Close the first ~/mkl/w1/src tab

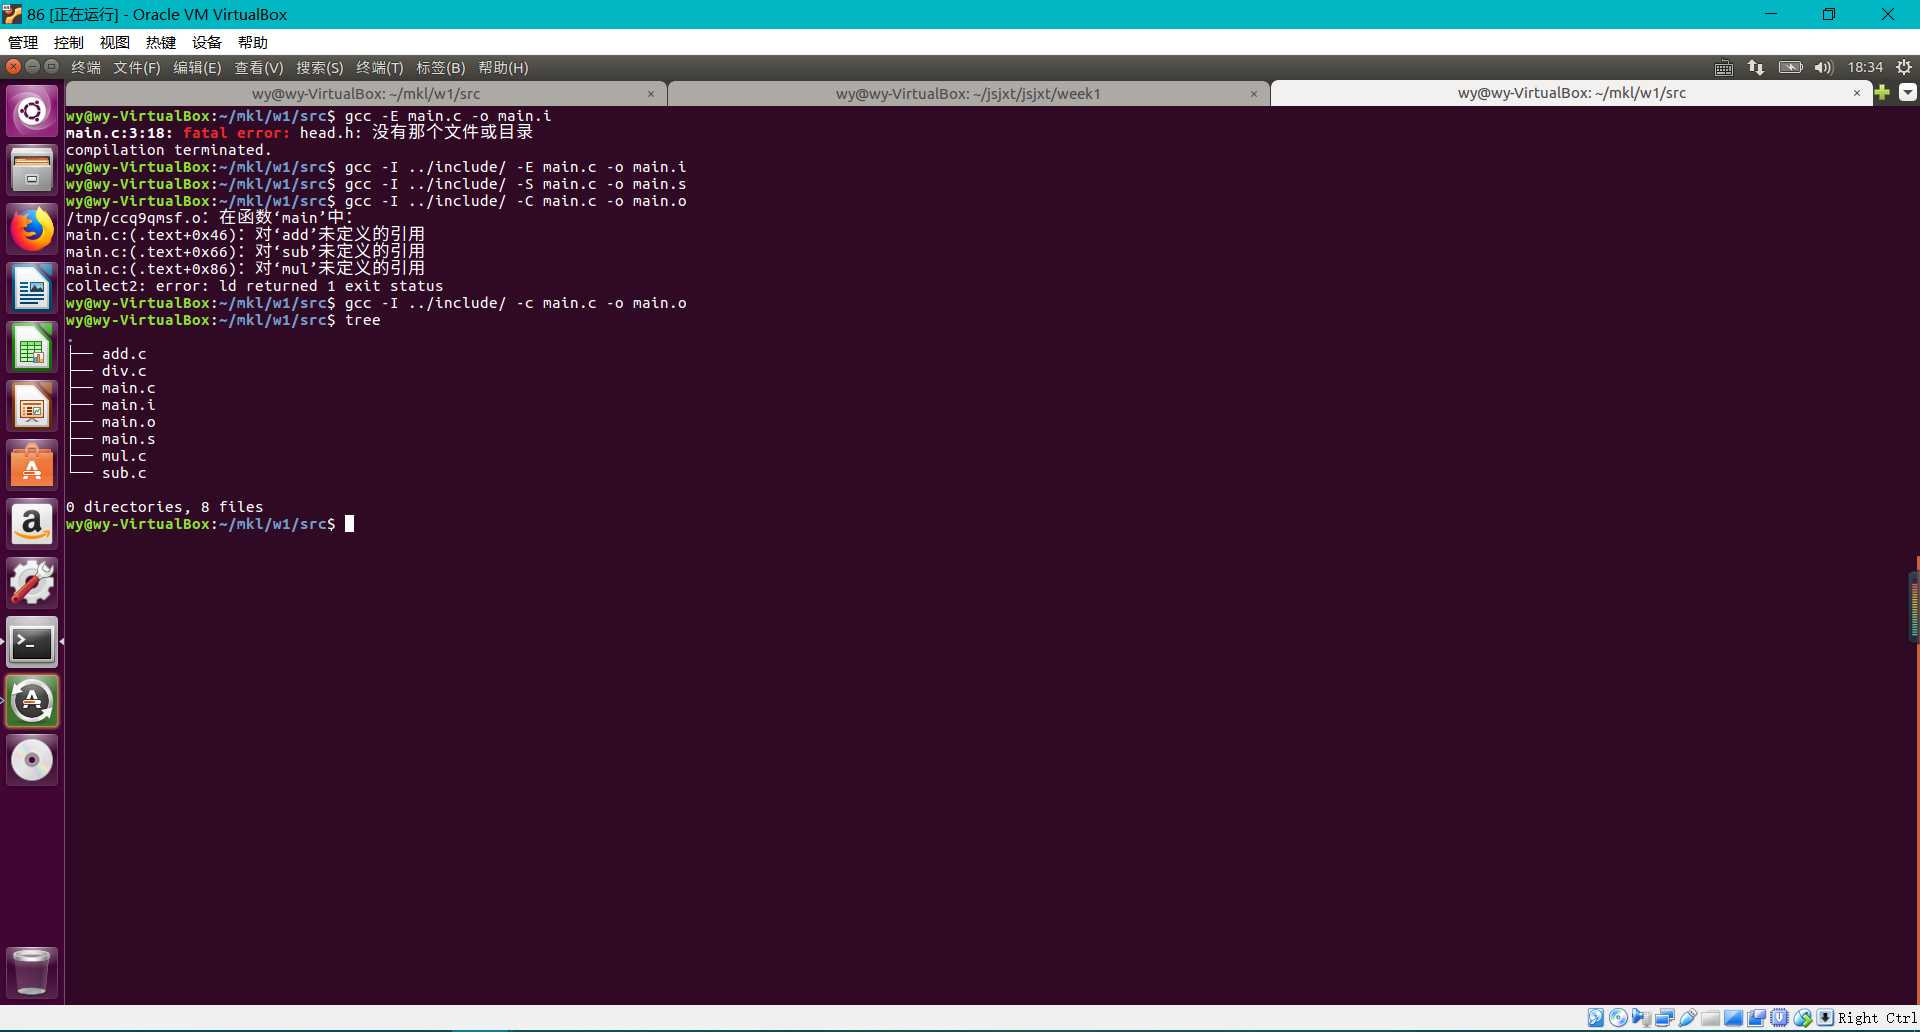pyautogui.click(x=651, y=94)
